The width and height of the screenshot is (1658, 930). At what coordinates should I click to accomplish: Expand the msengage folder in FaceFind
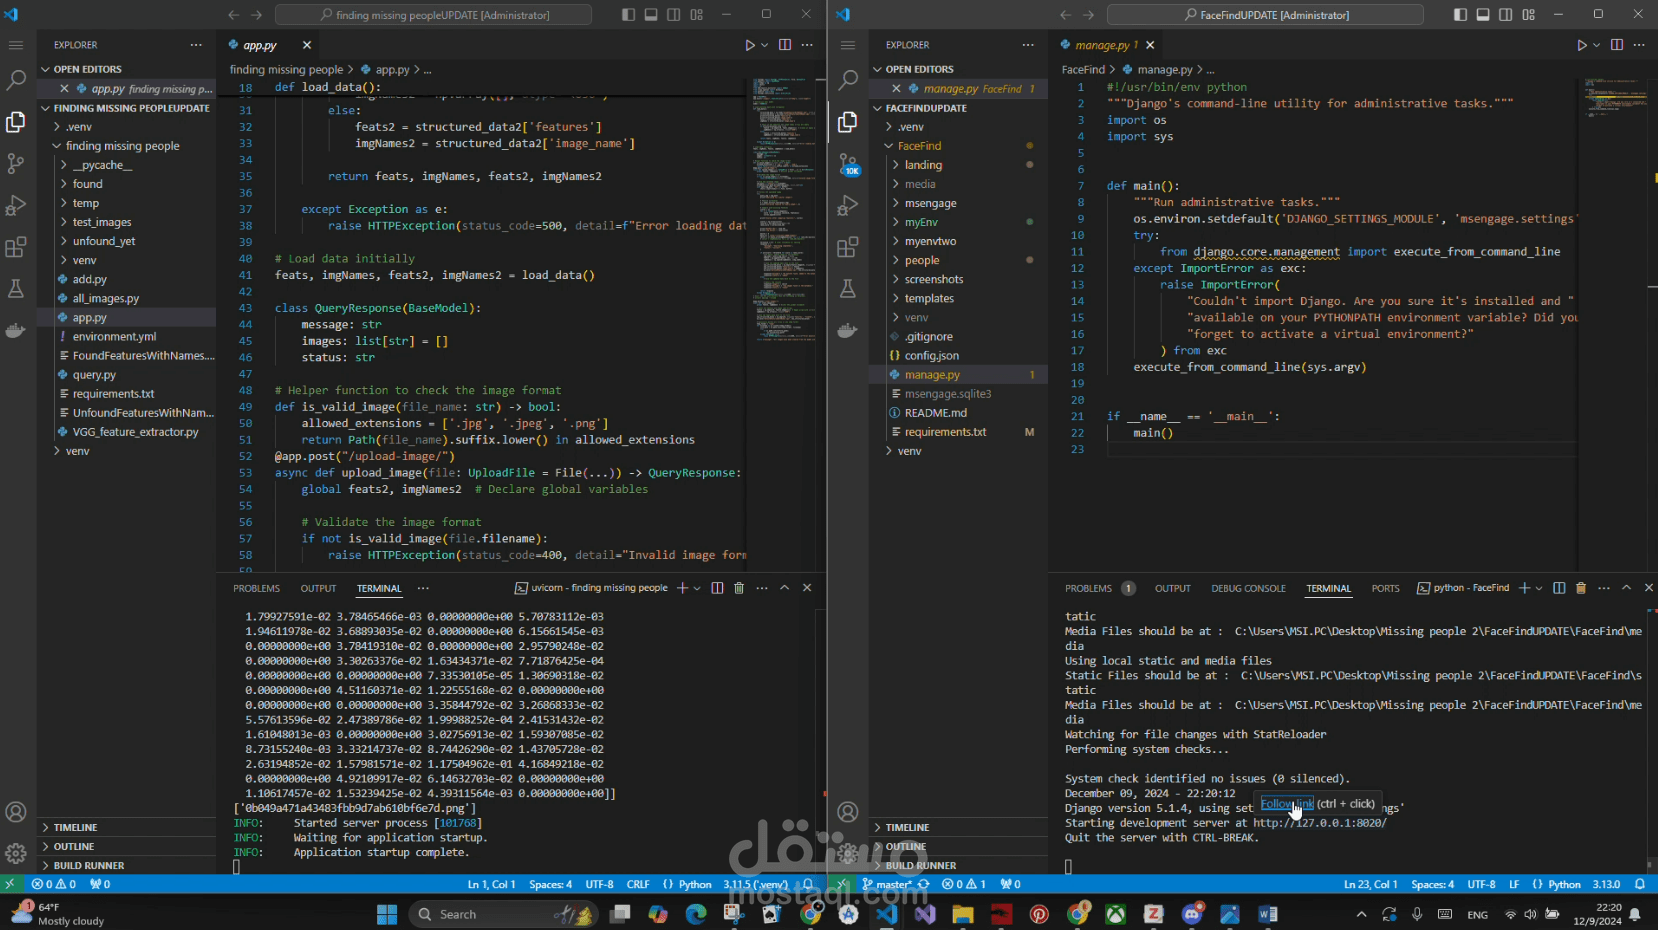point(930,203)
